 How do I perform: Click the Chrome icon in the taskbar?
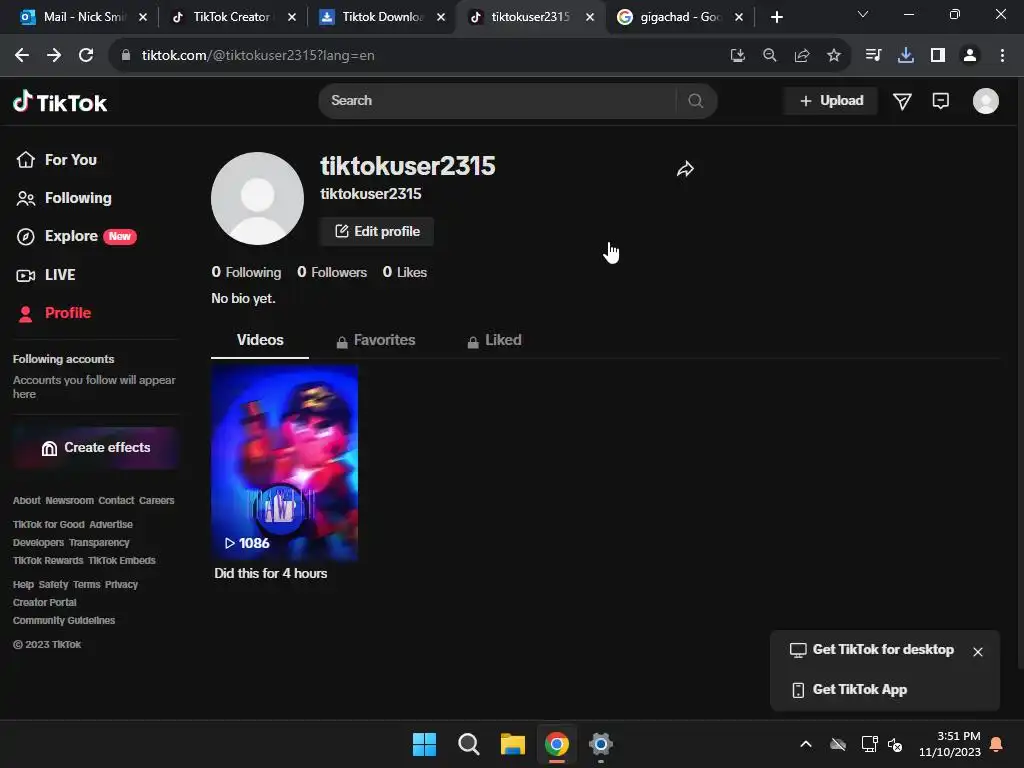click(x=556, y=744)
